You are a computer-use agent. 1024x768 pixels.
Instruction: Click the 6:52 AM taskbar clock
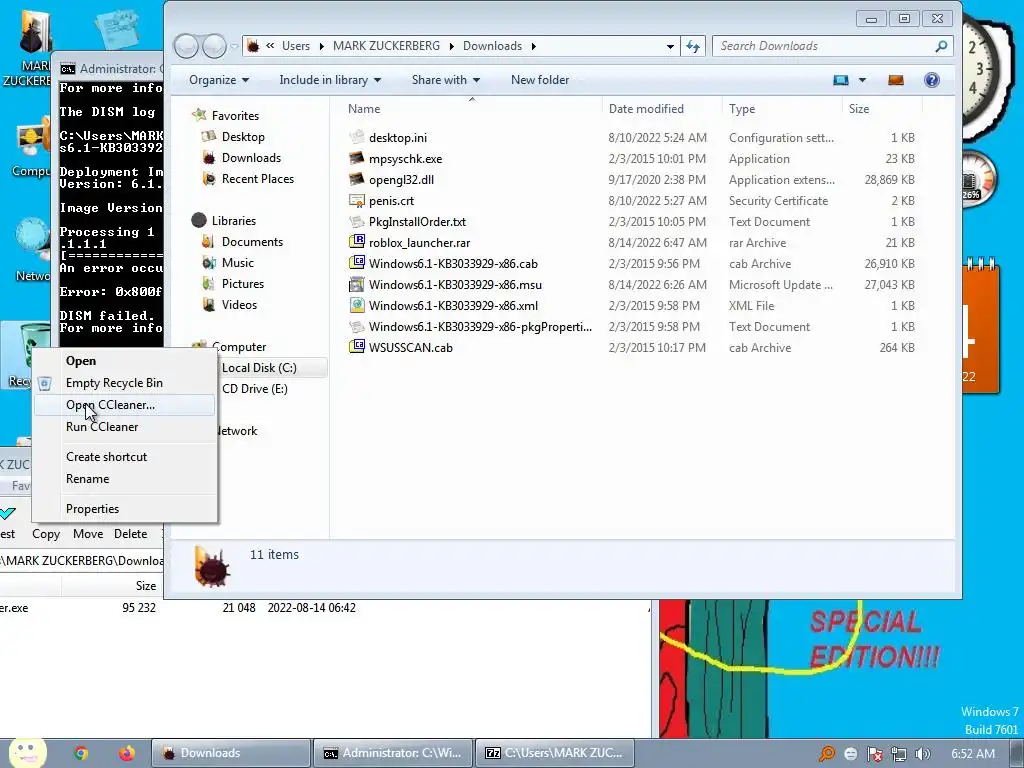click(x=973, y=754)
